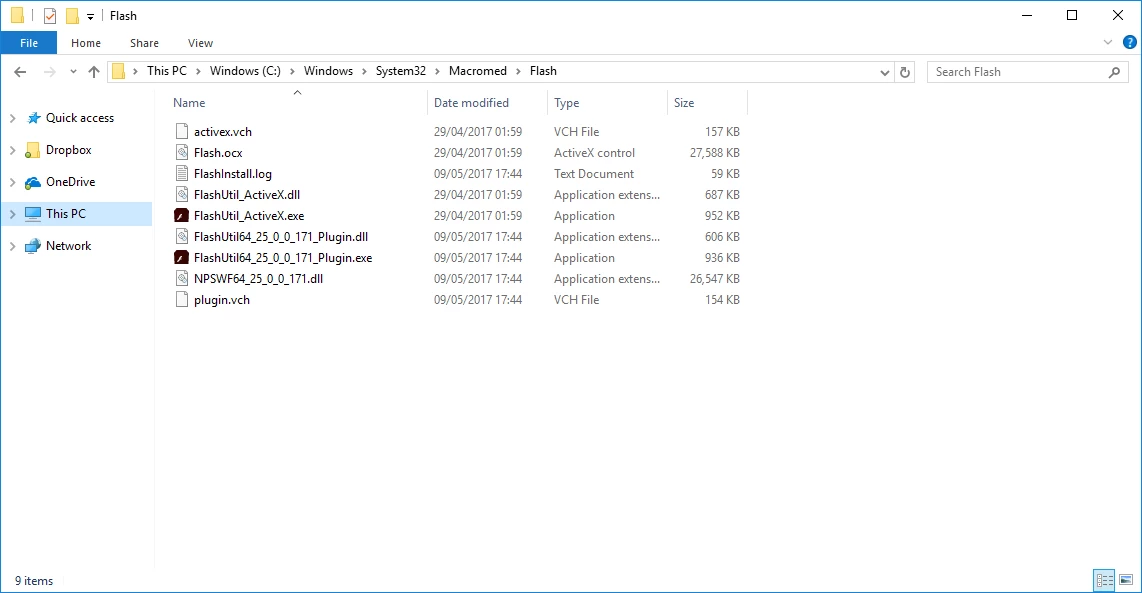
Task: Open the chevron after Macromed in breadcrumb
Action: coord(519,71)
